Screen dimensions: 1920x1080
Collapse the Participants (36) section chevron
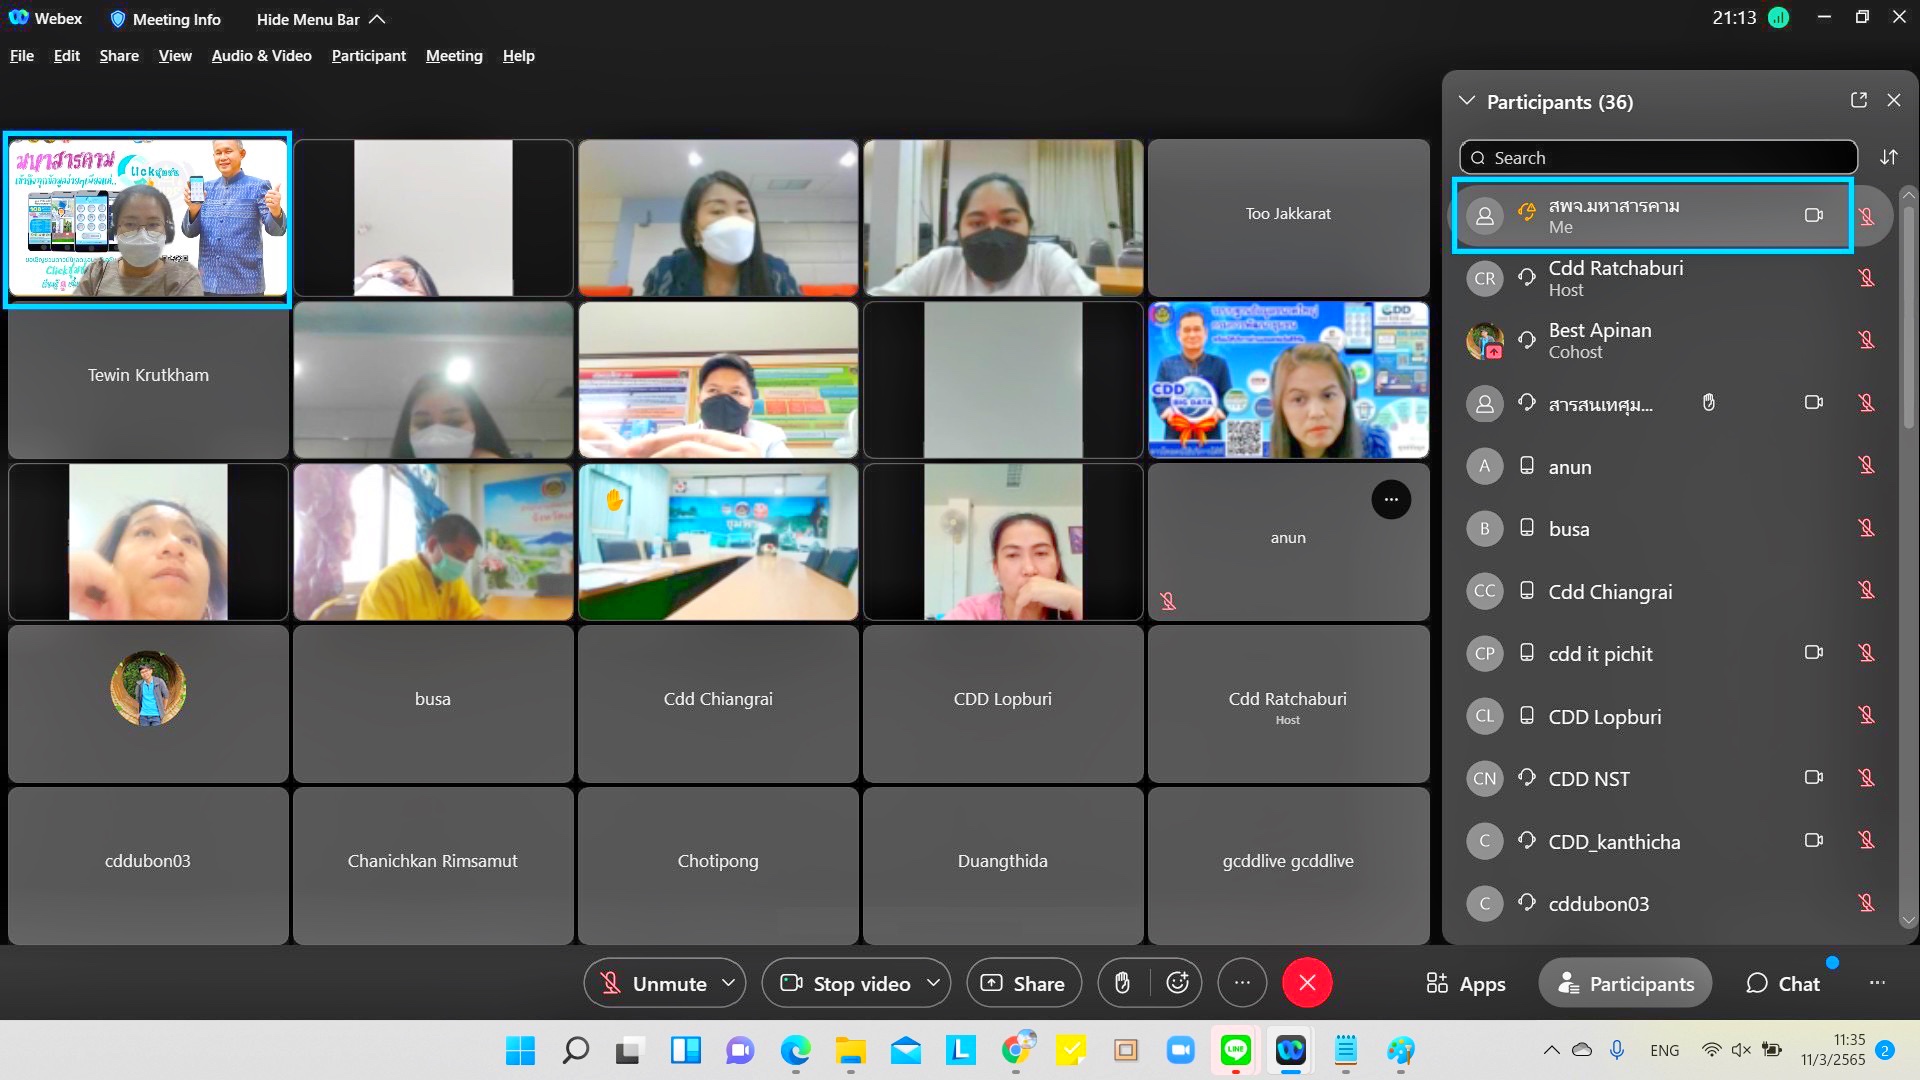[x=1467, y=101]
